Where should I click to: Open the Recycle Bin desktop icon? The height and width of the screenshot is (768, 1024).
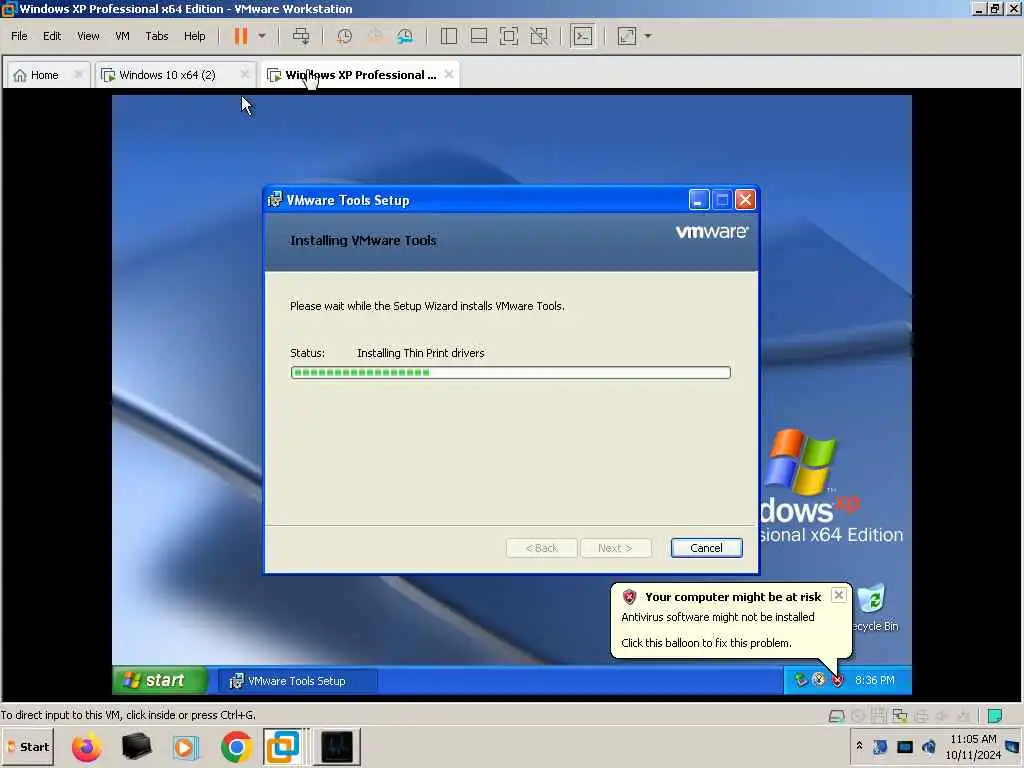(x=874, y=607)
